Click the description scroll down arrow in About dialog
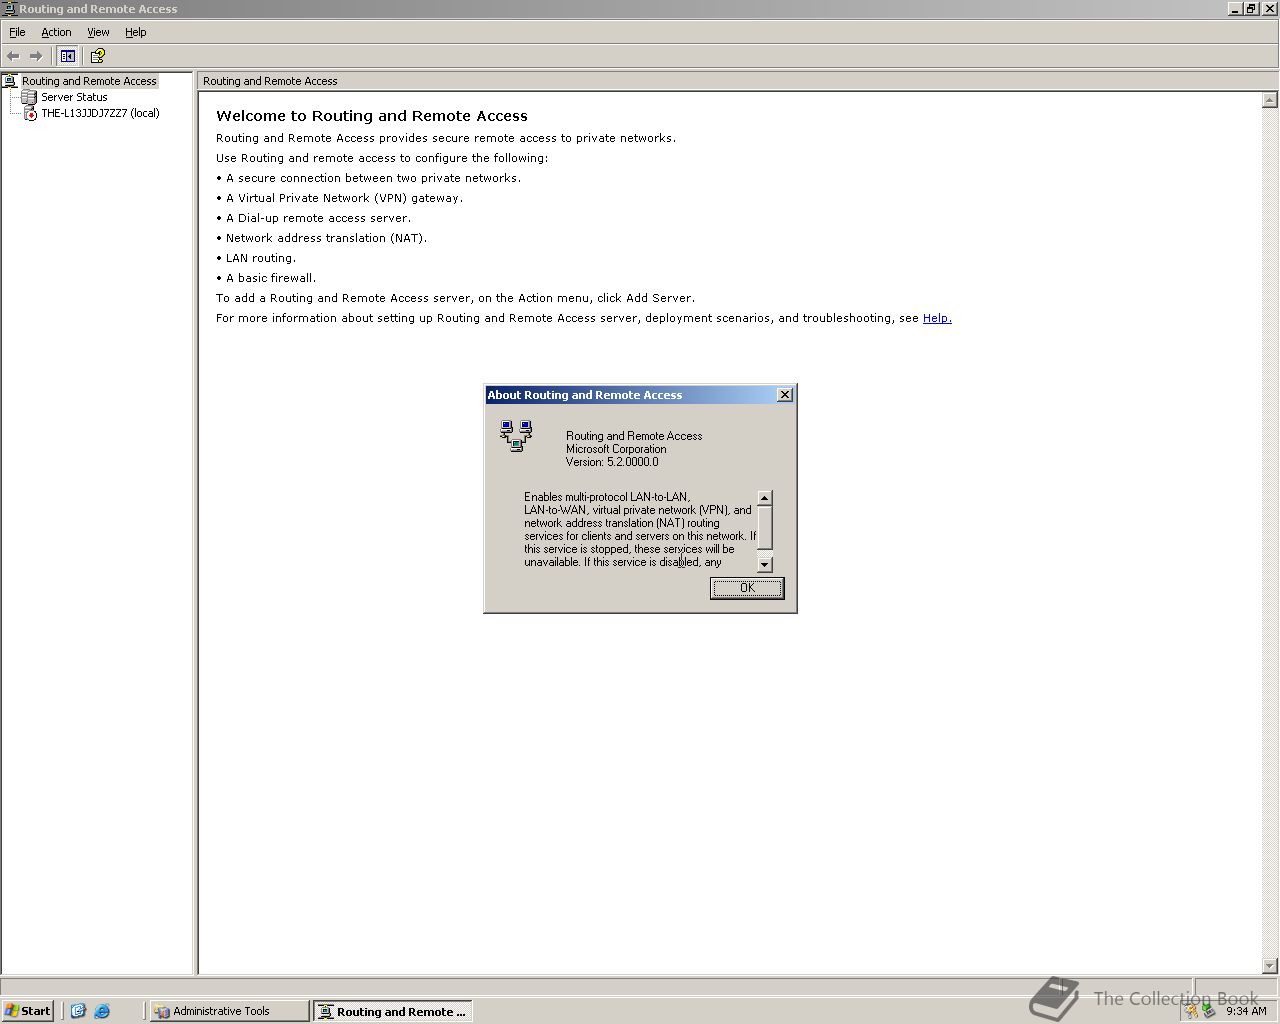Viewport: 1280px width, 1024px height. [x=765, y=565]
